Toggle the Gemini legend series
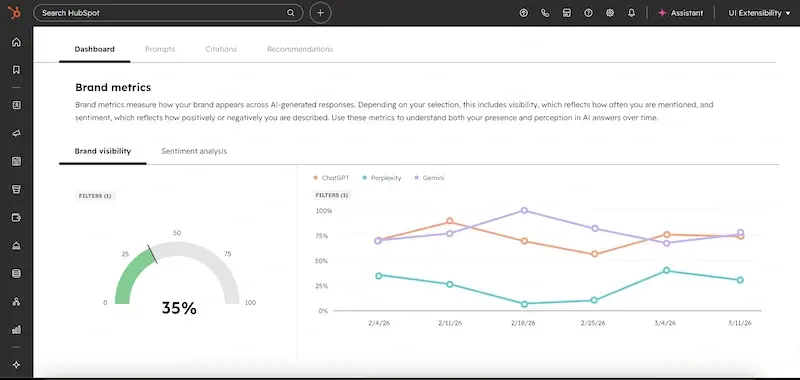800x380 pixels. click(x=429, y=178)
